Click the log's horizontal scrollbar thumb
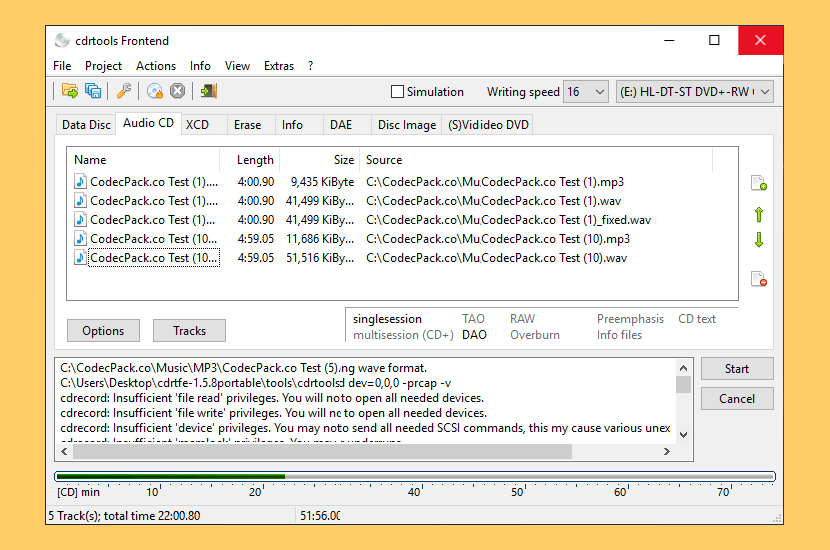This screenshot has width=830, height=550. 322,452
